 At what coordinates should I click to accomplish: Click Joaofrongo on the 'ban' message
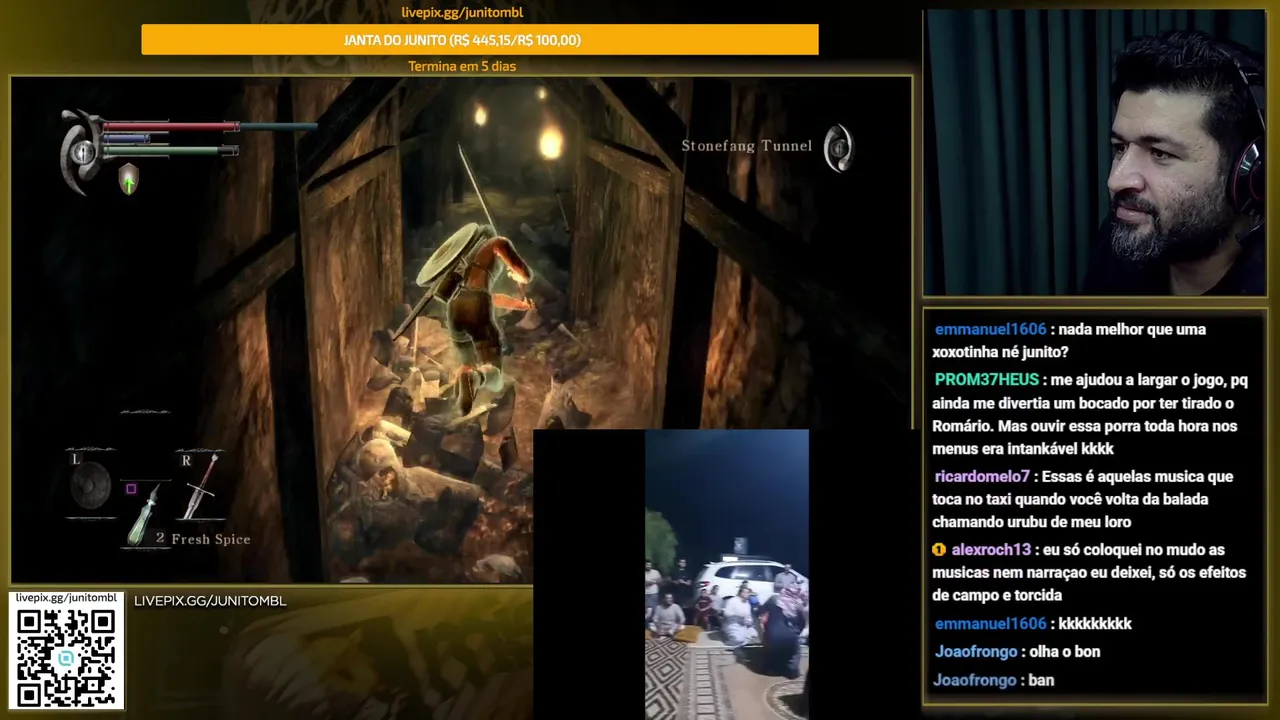pos(976,680)
